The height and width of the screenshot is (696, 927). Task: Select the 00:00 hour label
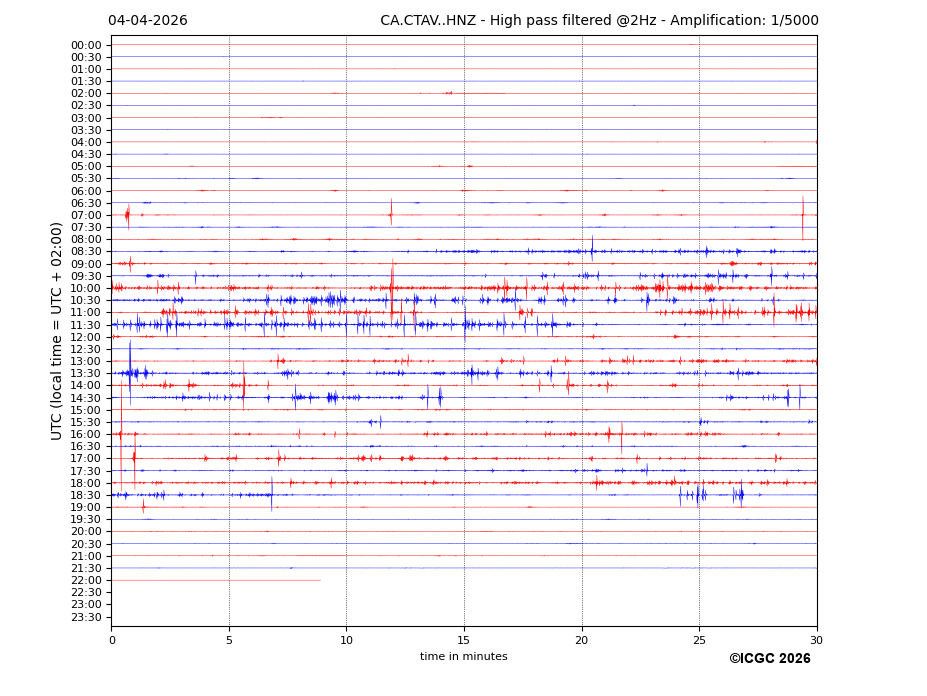click(x=86, y=45)
